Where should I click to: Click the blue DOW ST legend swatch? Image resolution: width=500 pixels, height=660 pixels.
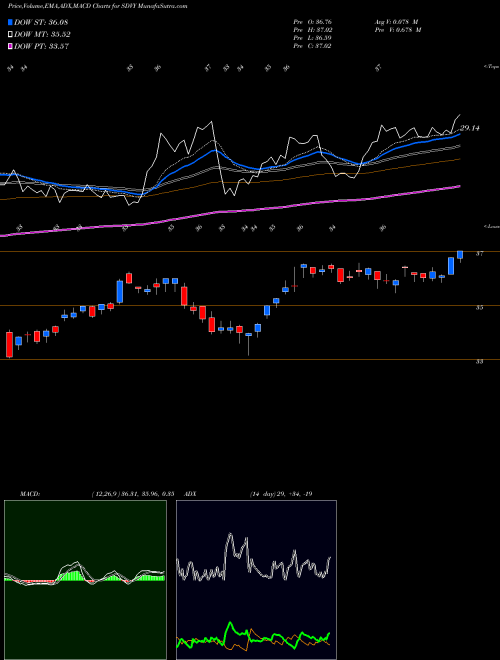10,22
